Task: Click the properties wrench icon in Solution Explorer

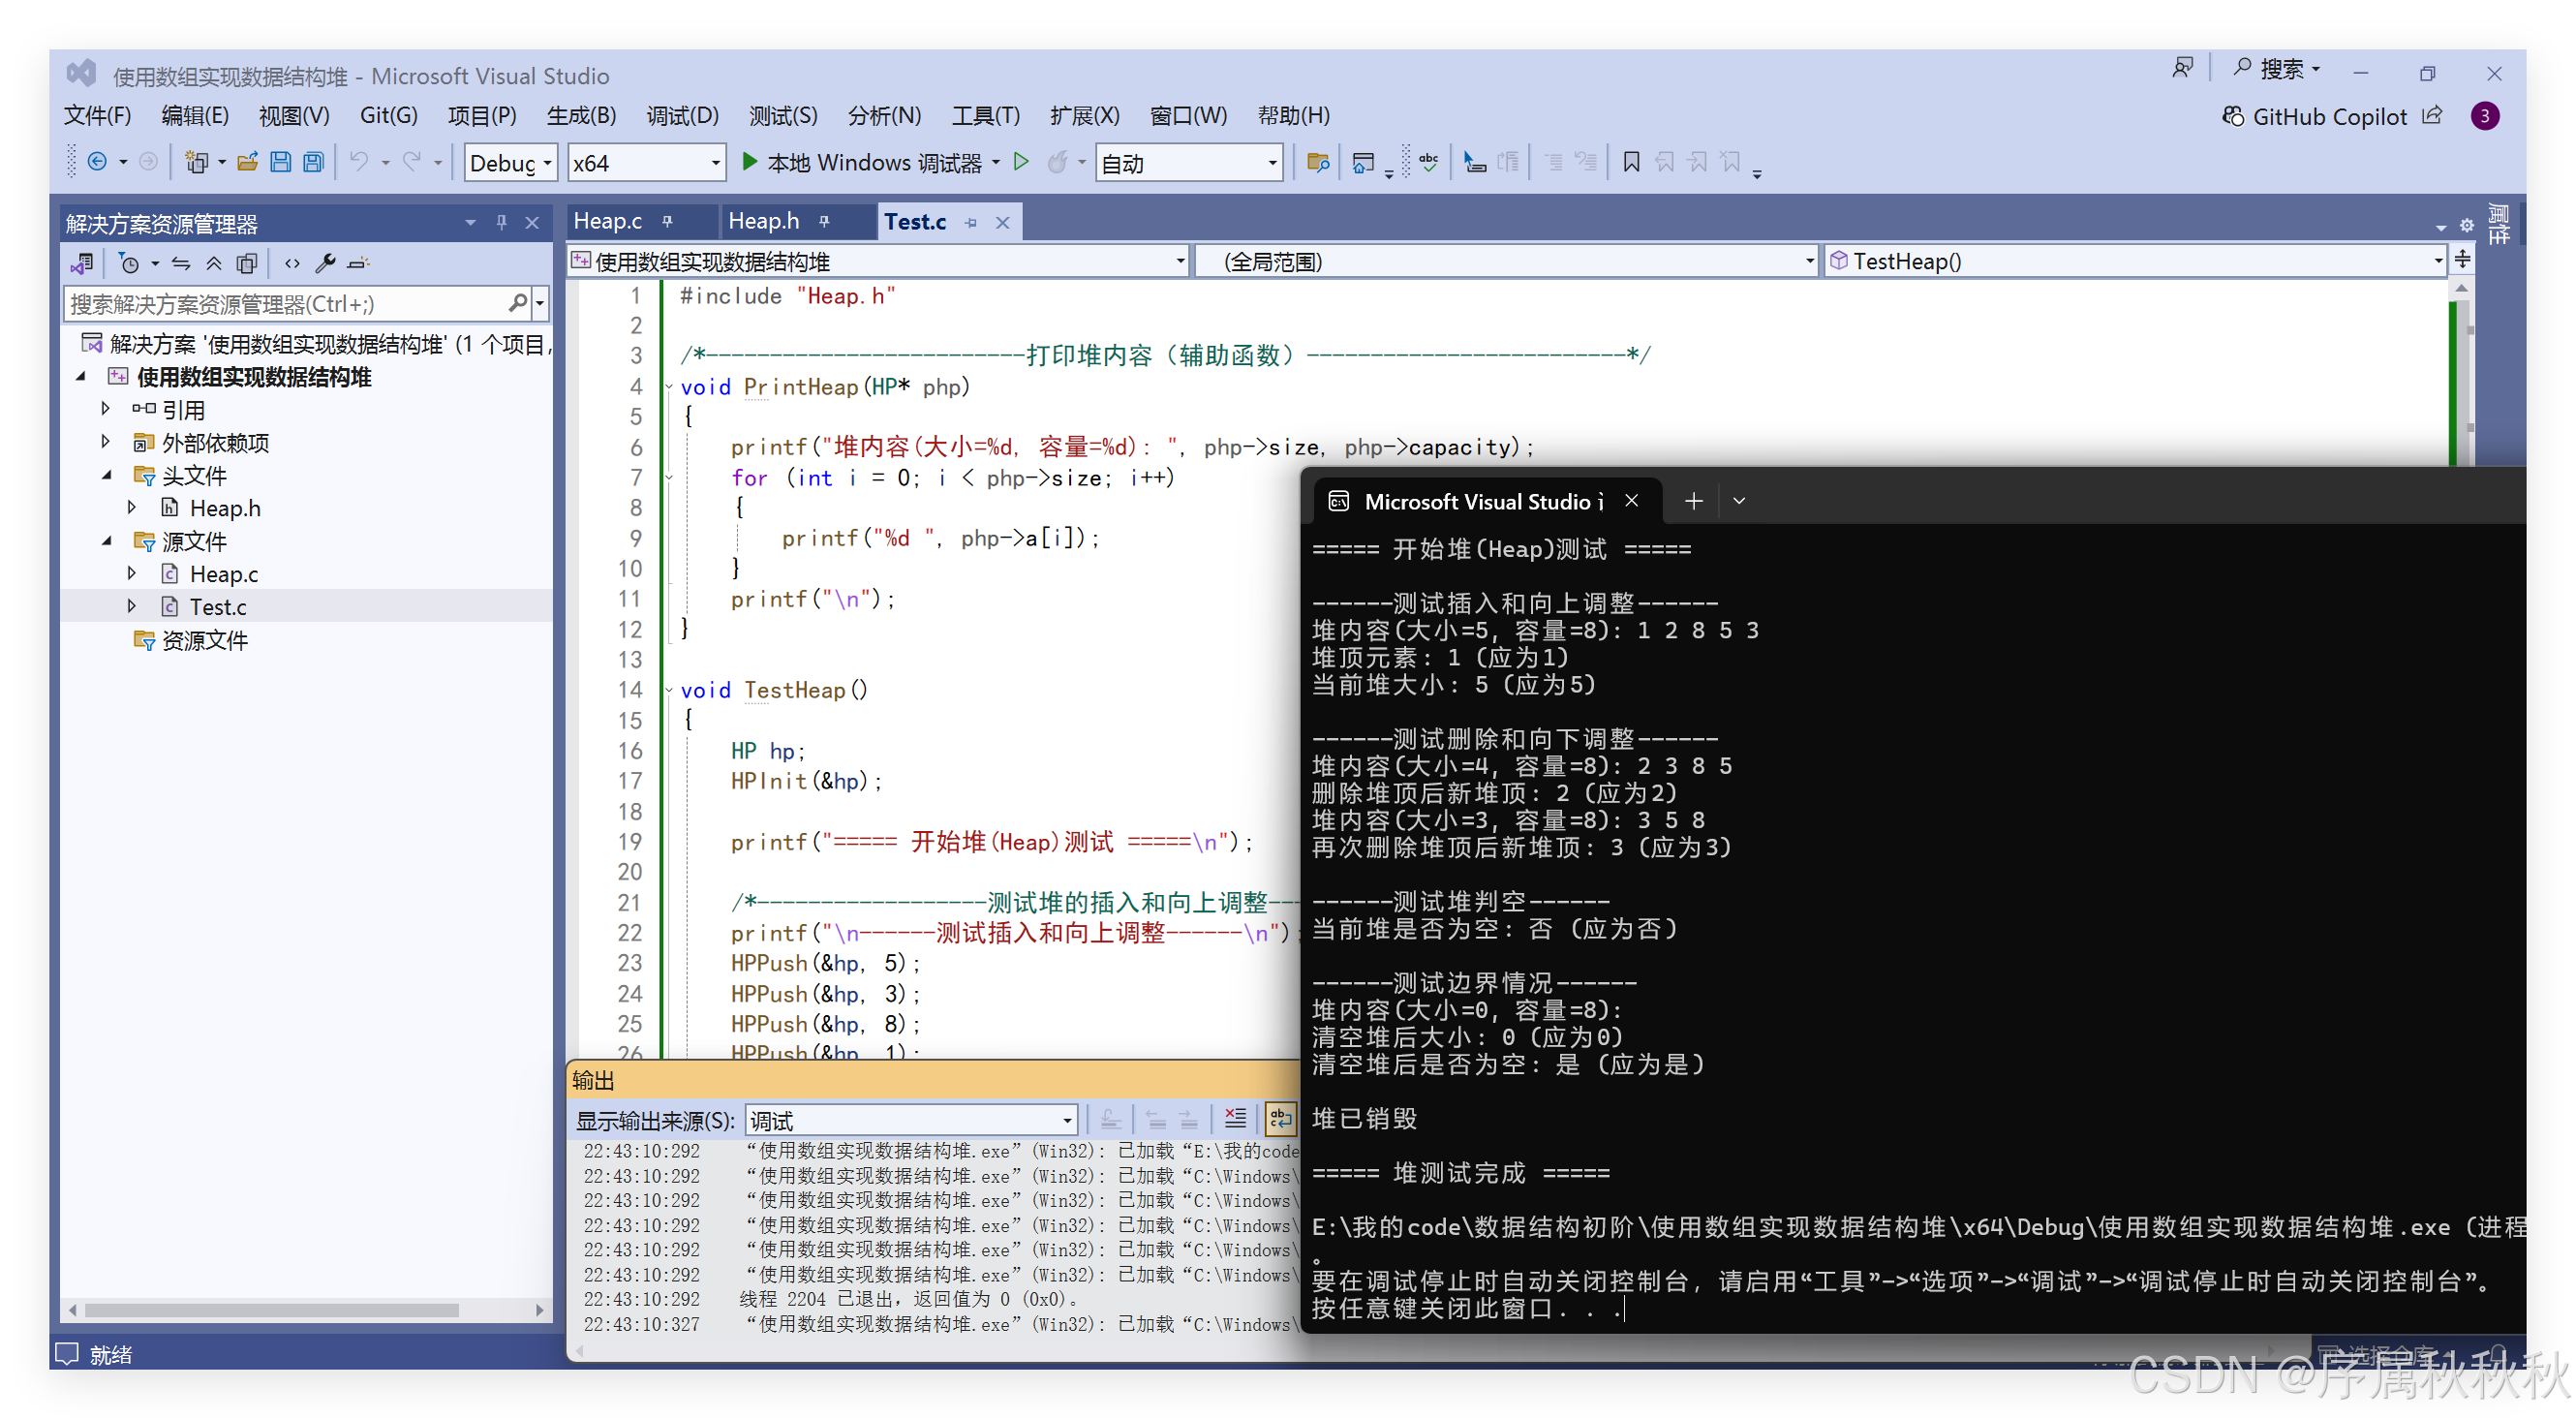Action: point(326,262)
